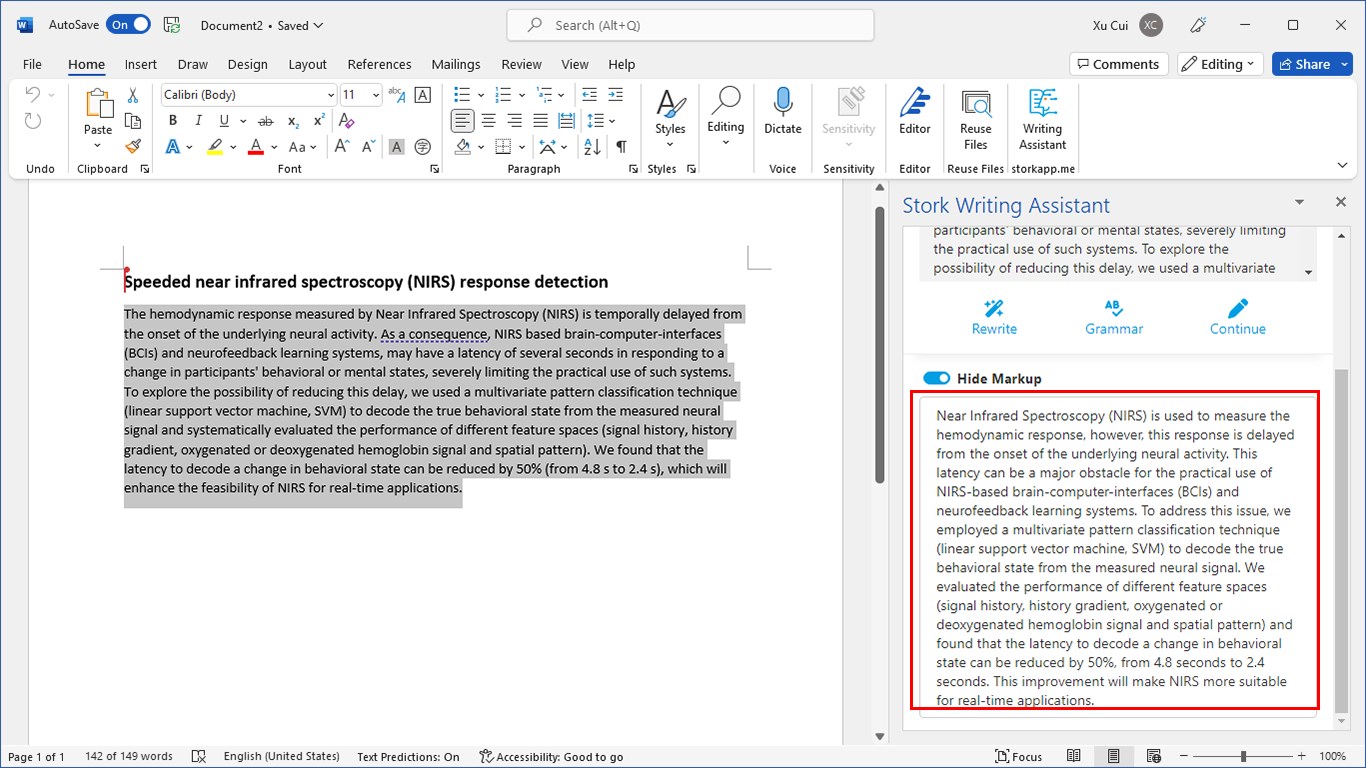Click Continue in the Stork Writing Assistant
The width and height of the screenshot is (1366, 768).
(x=1237, y=316)
